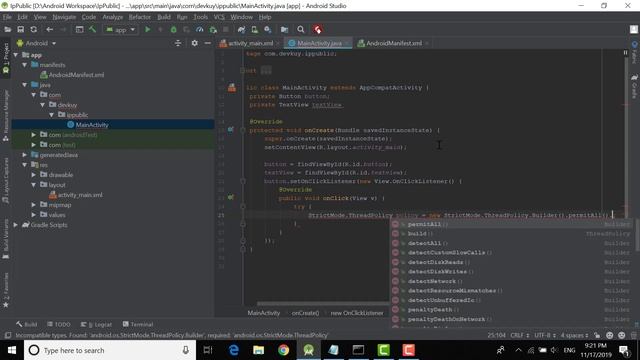
Task: Open the VCS menu
Action: pyautogui.click(x=219, y=17)
